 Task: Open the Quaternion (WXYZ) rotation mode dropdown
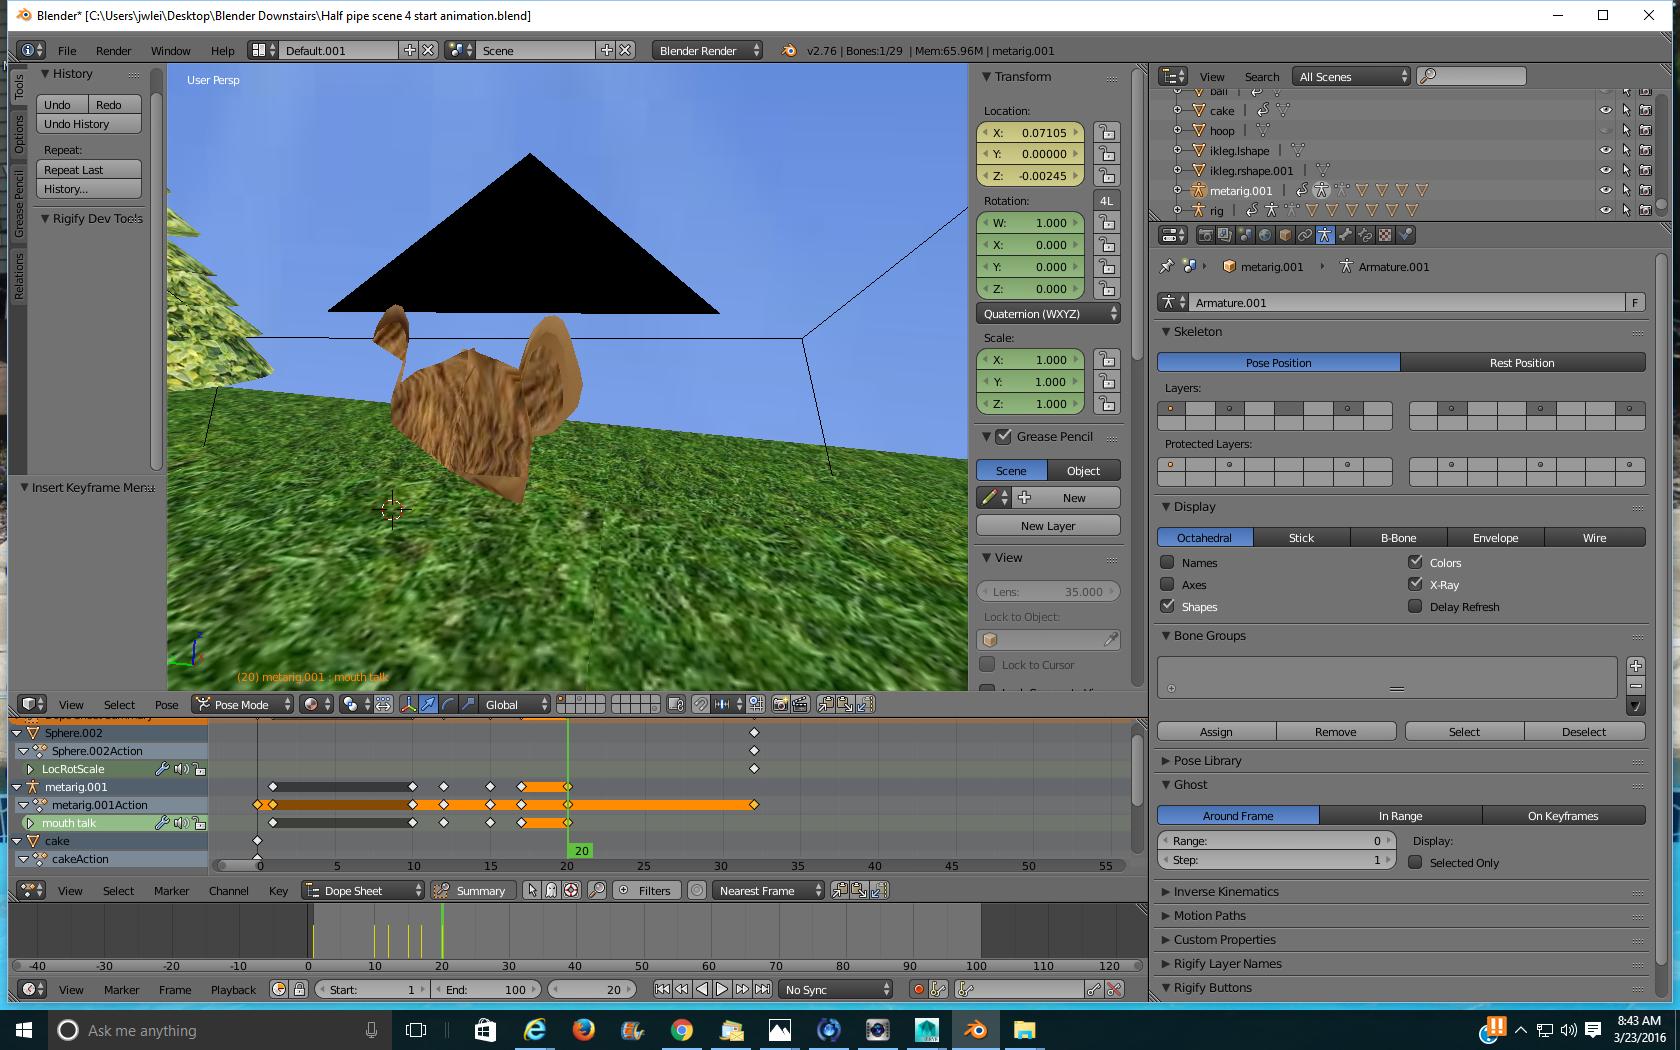click(1048, 314)
